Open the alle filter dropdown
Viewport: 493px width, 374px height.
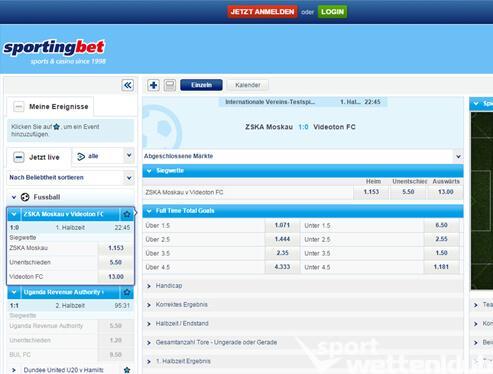pos(129,155)
